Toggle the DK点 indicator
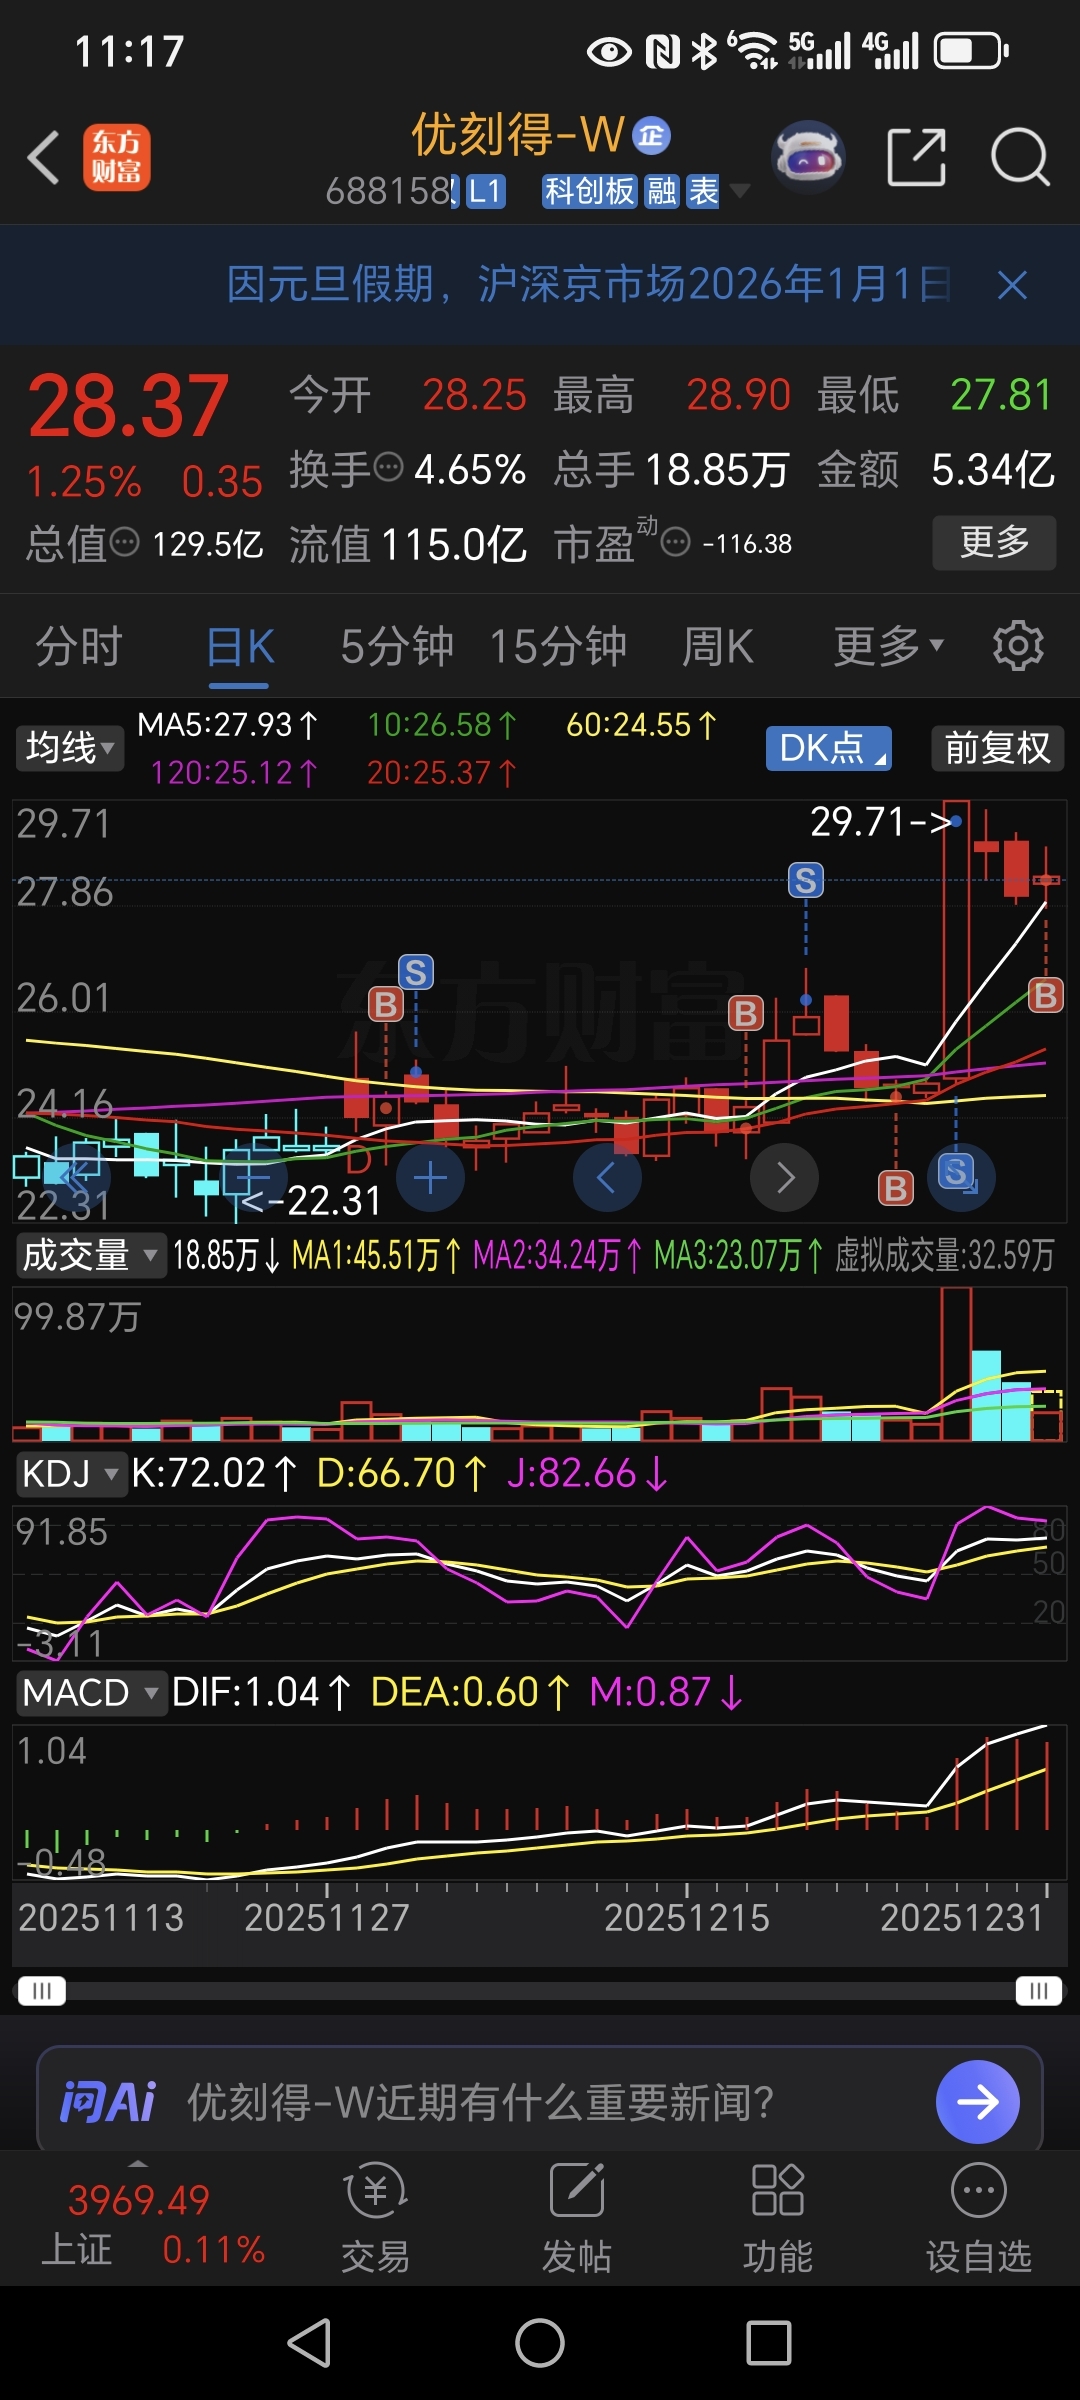 pyautogui.click(x=829, y=748)
